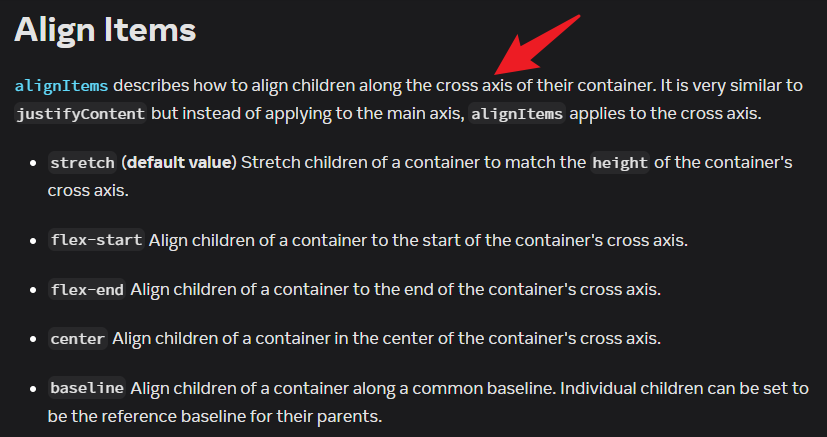Click the stretch code label
Viewport: 827px width, 437px height.
82,163
